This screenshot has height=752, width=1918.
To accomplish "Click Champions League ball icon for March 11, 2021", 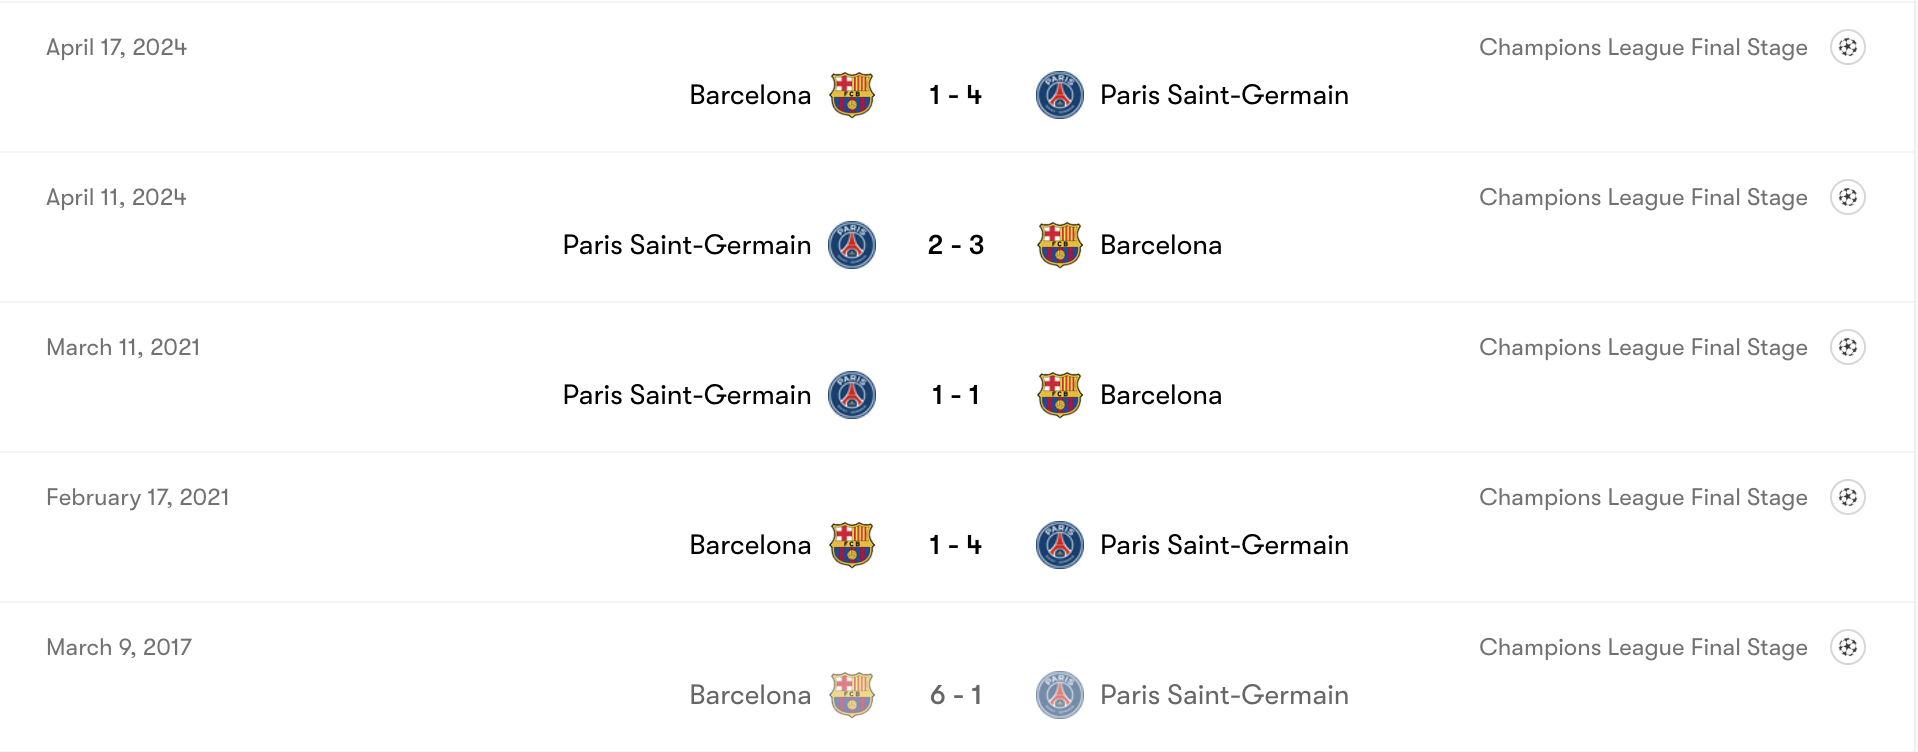I will point(1848,347).
